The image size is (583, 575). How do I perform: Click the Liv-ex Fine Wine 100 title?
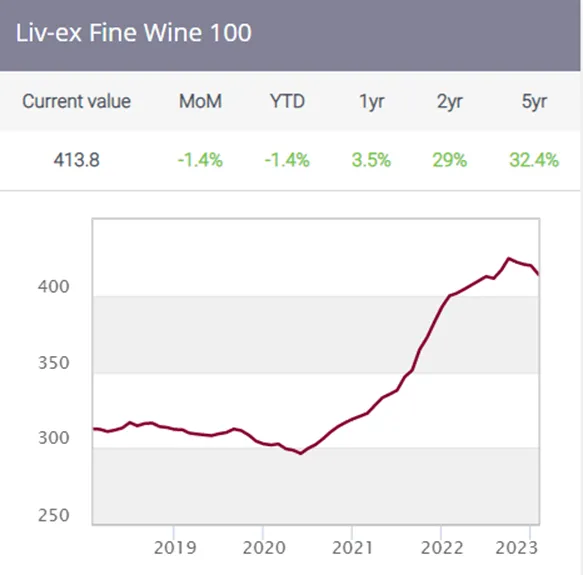133,33
